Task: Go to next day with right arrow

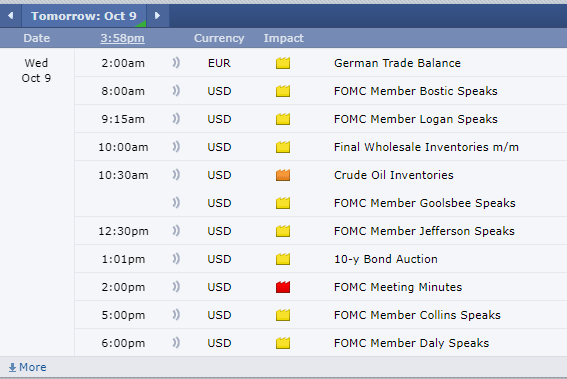Action: [157, 16]
